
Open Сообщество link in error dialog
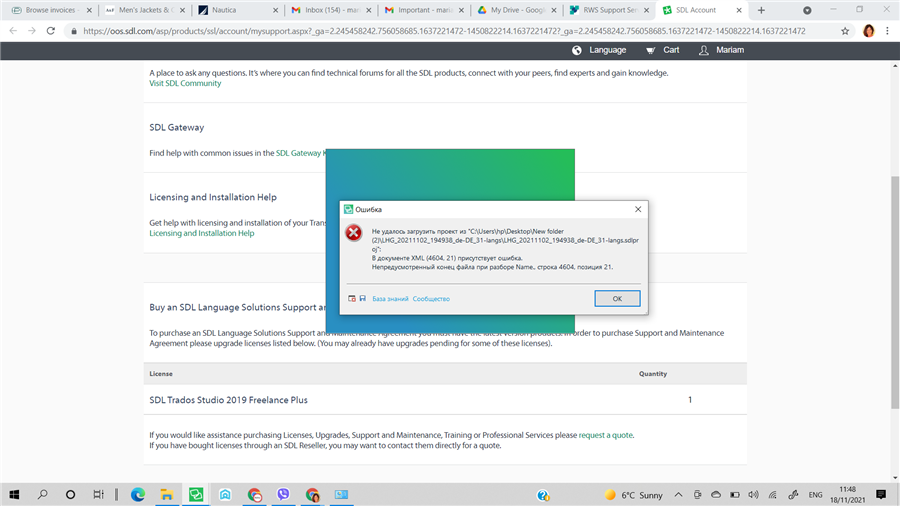point(431,299)
